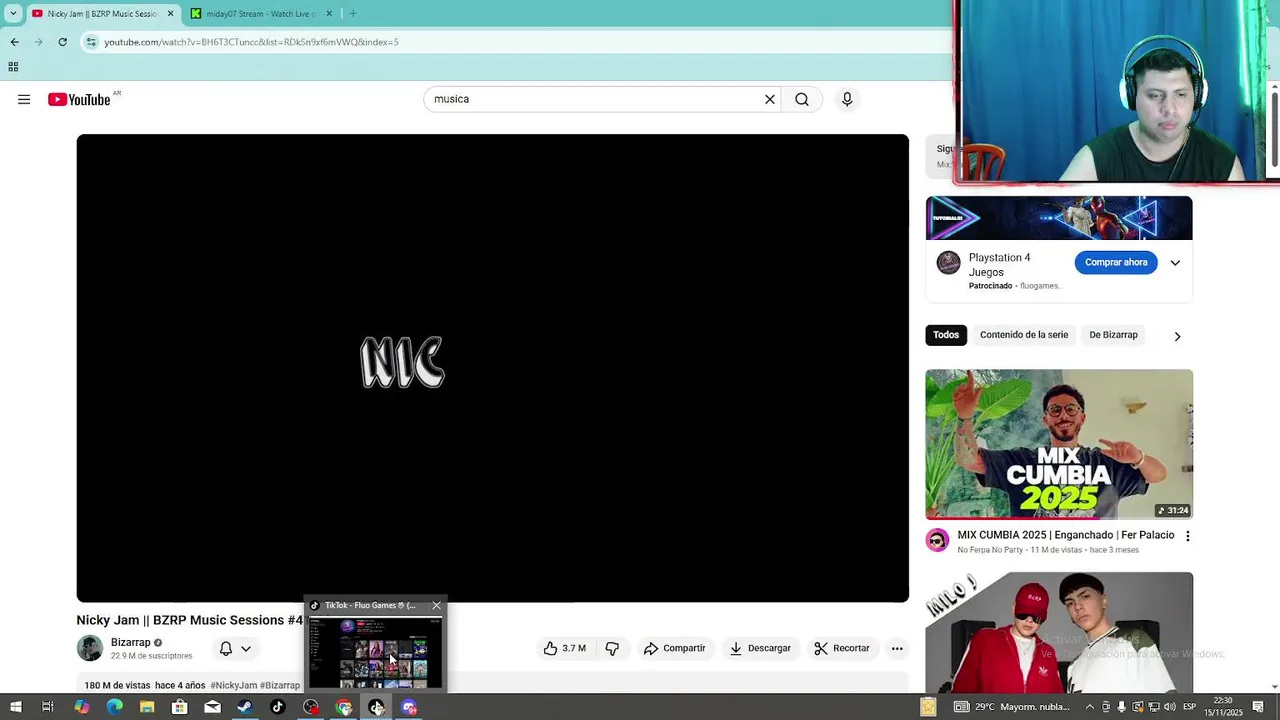
Task: Click the video player area
Action: click(493, 368)
